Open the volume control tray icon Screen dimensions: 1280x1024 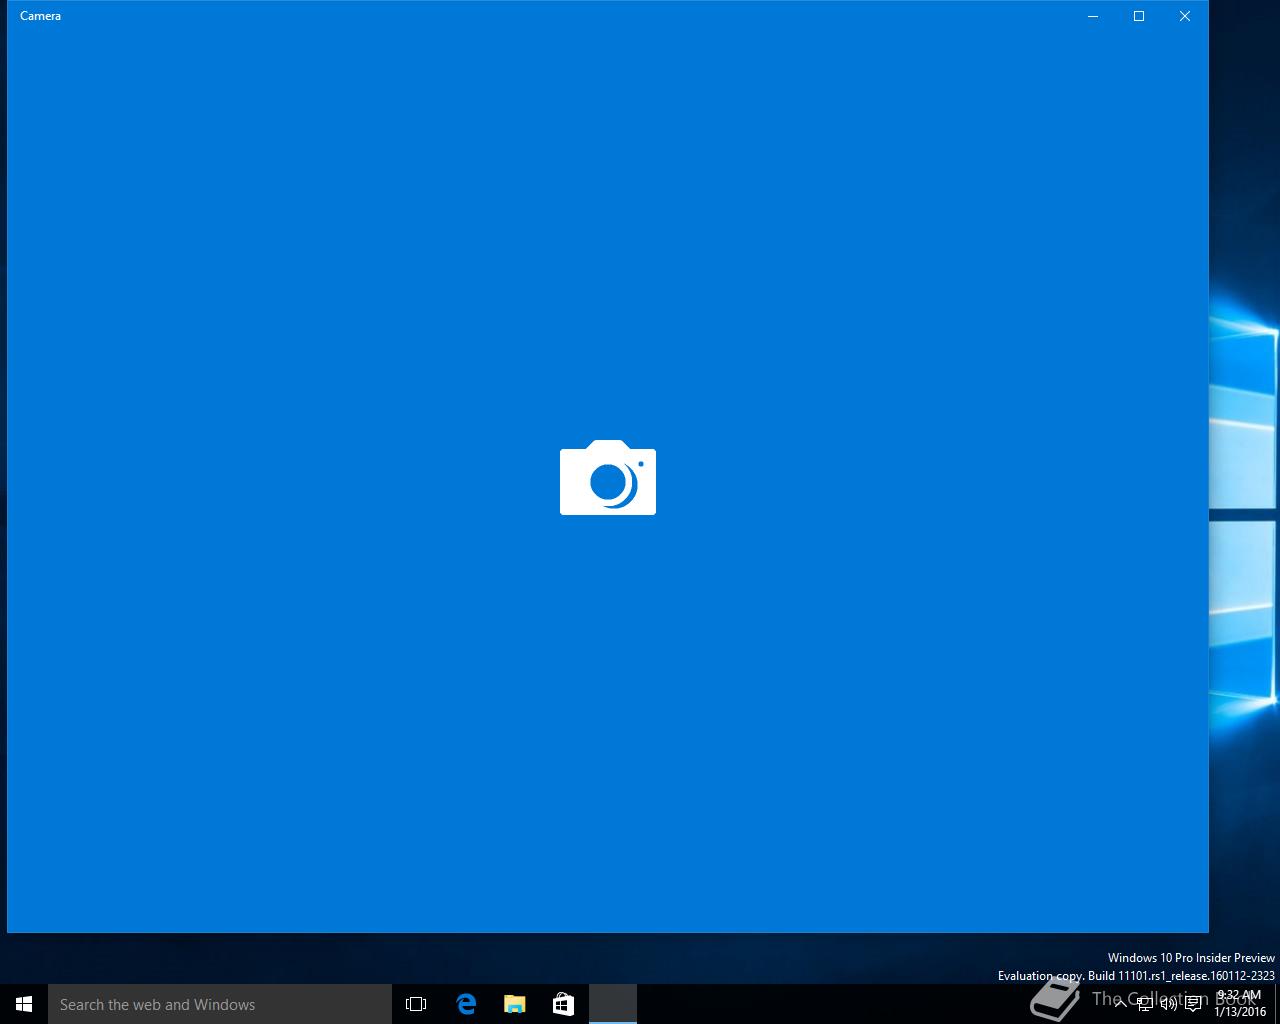[x=1169, y=1004]
